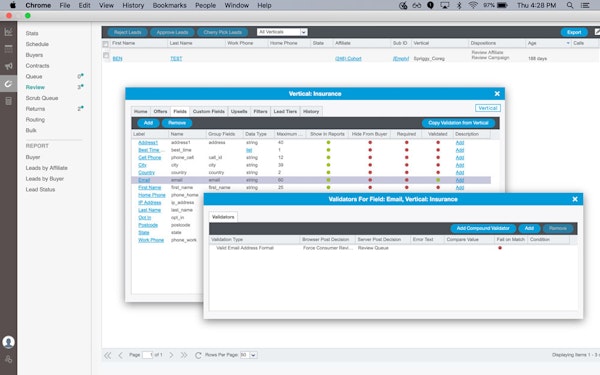This screenshot has height=375, width=600.
Task: Open the user profile avatar icon
Action: coord(8,342)
